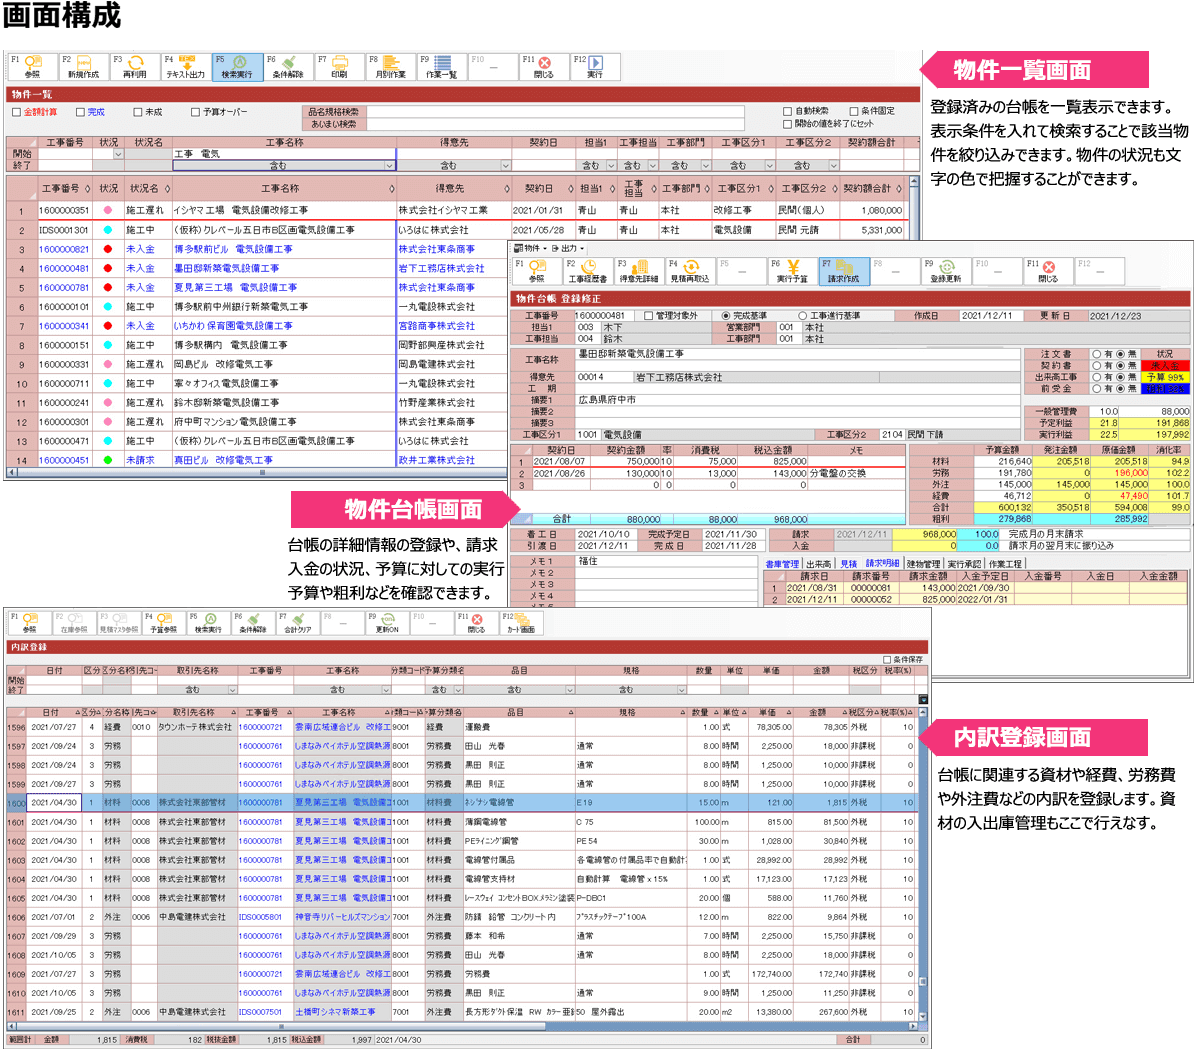The width and height of the screenshot is (1200, 1050).
Task: Open project link 1600000821
Action: click(x=64, y=249)
